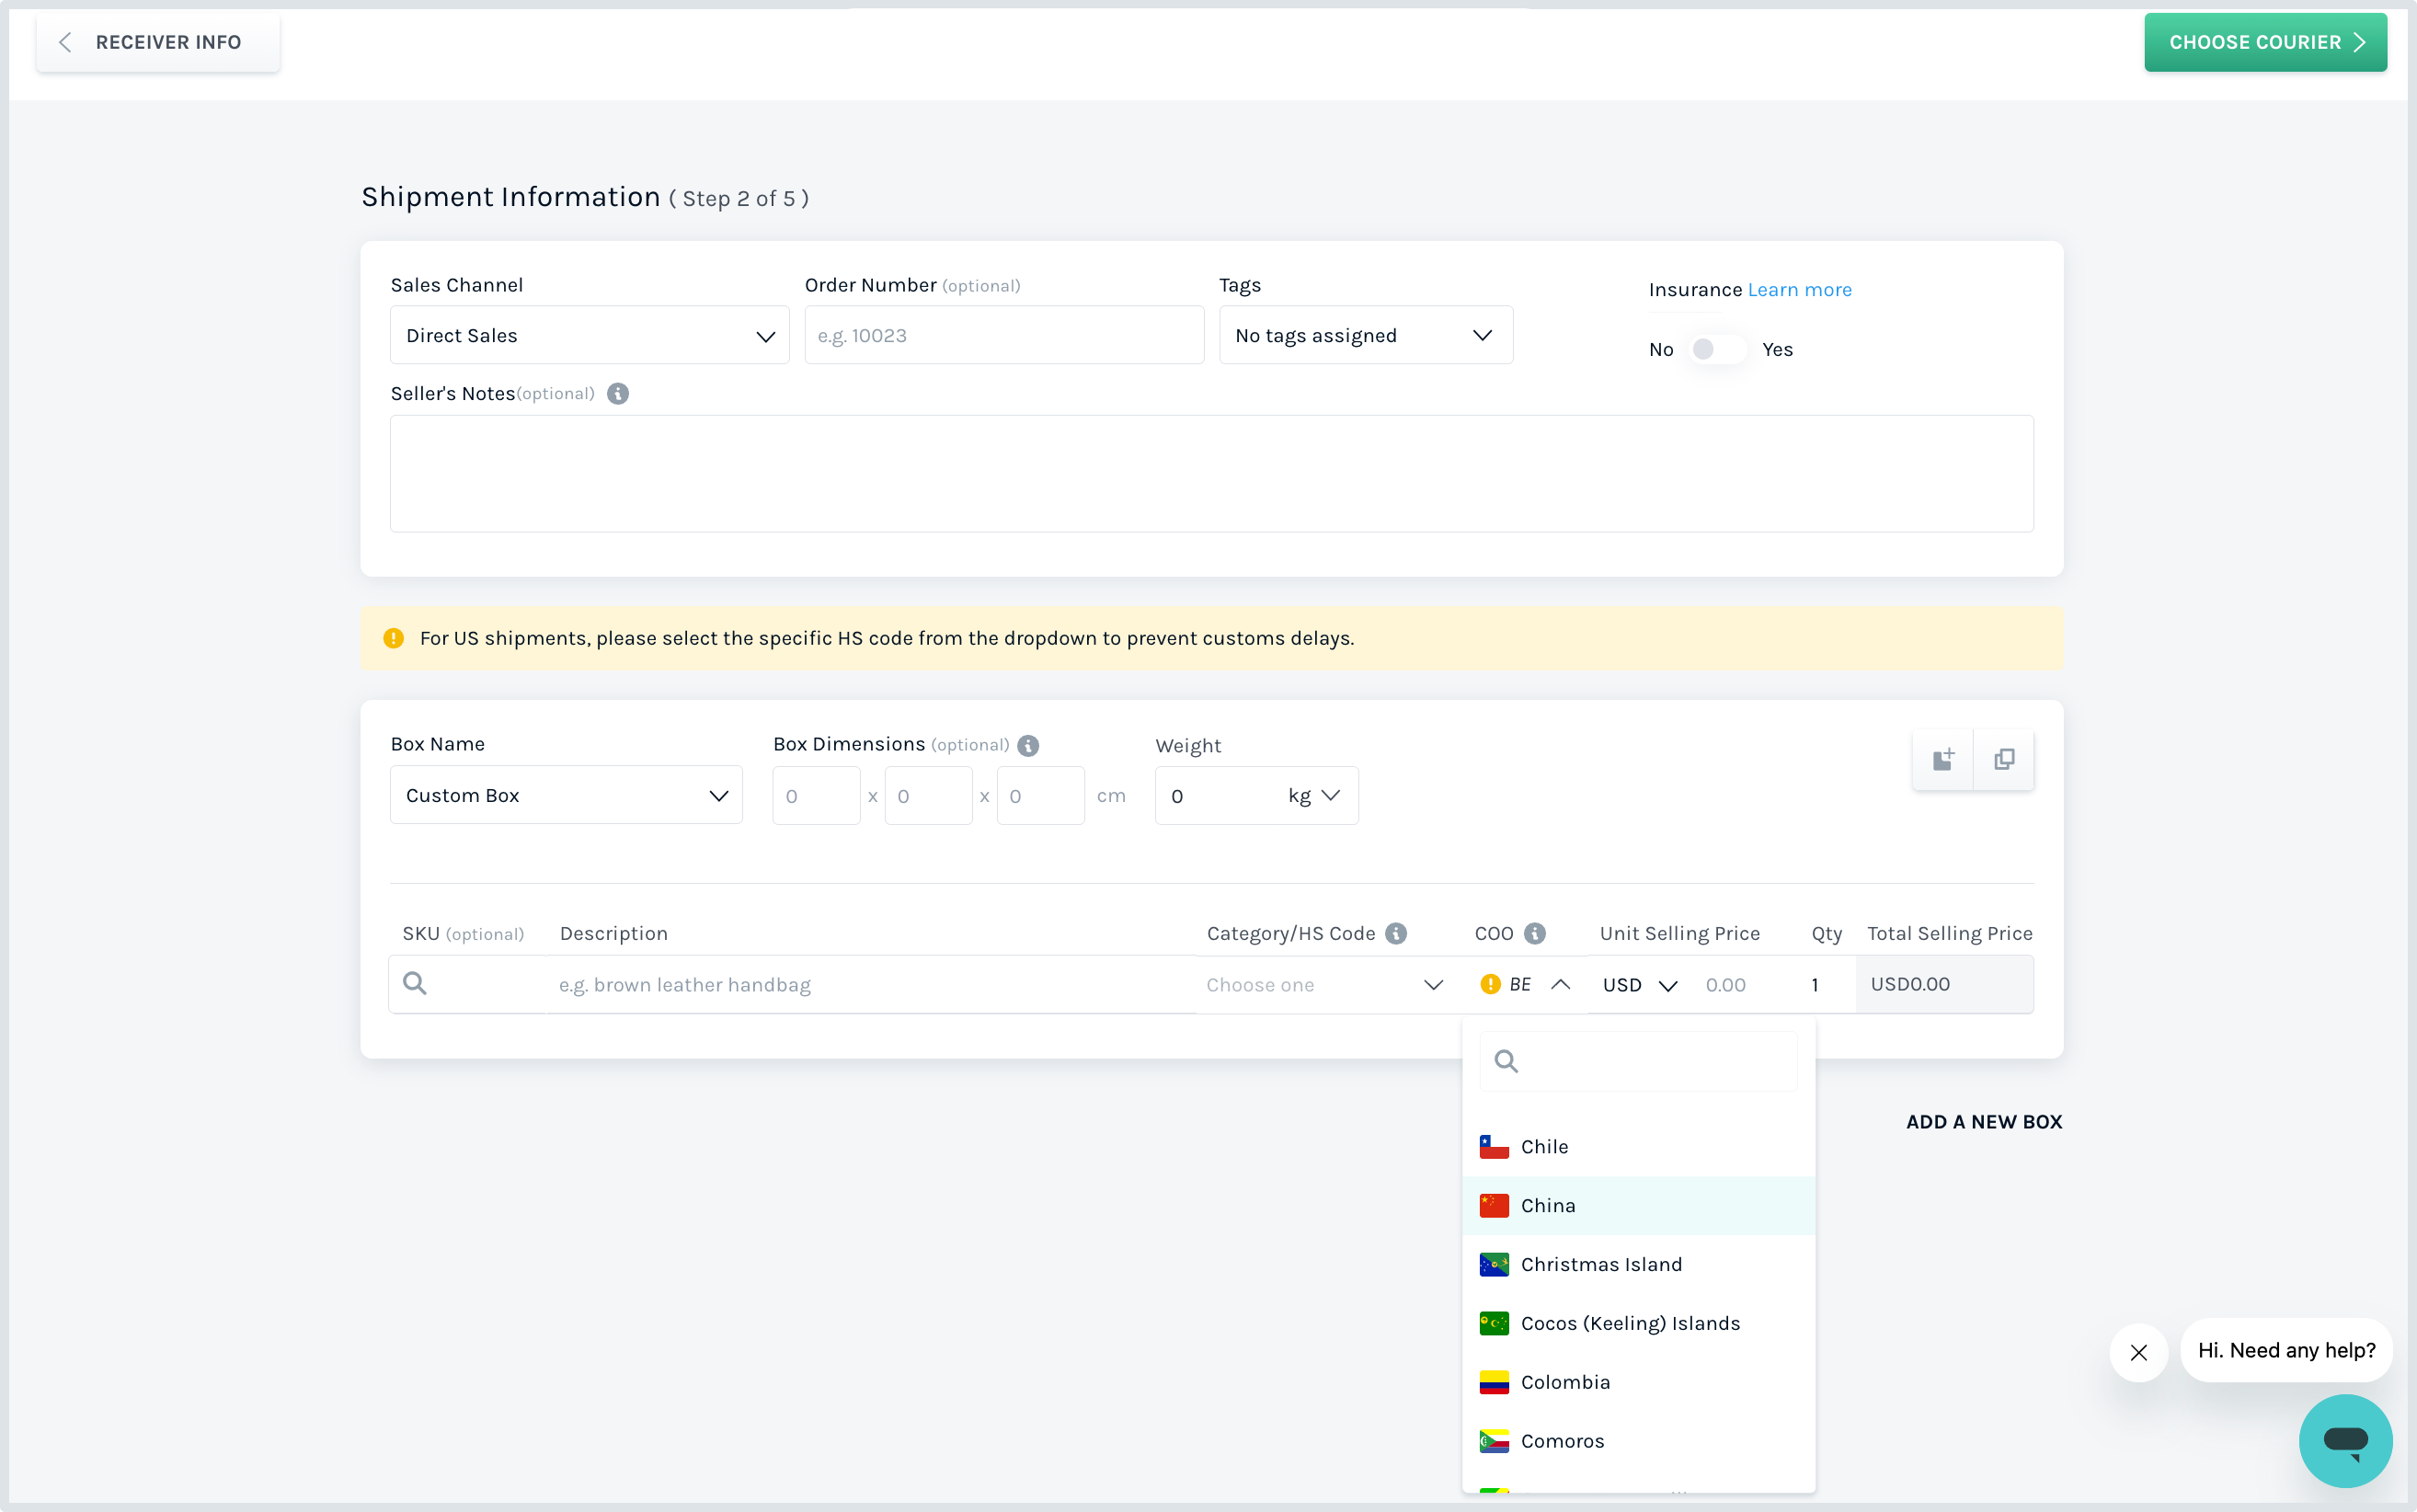Select Cocos (Keeling) Islands option
This screenshot has height=1512, width=2417.
tap(1638, 1324)
